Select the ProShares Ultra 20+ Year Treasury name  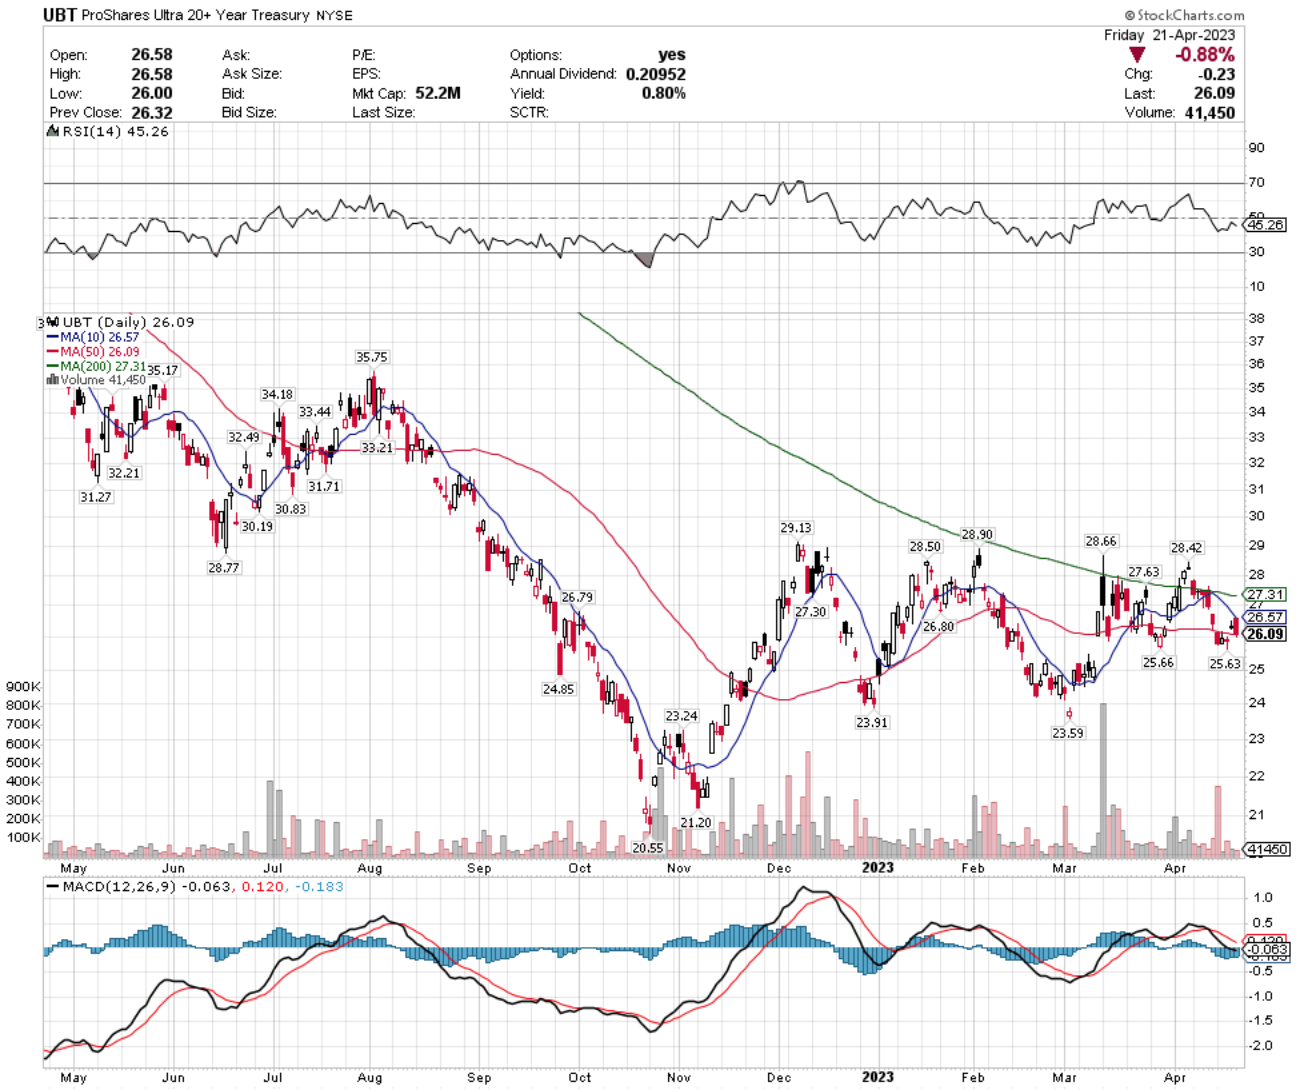pyautogui.click(x=198, y=15)
